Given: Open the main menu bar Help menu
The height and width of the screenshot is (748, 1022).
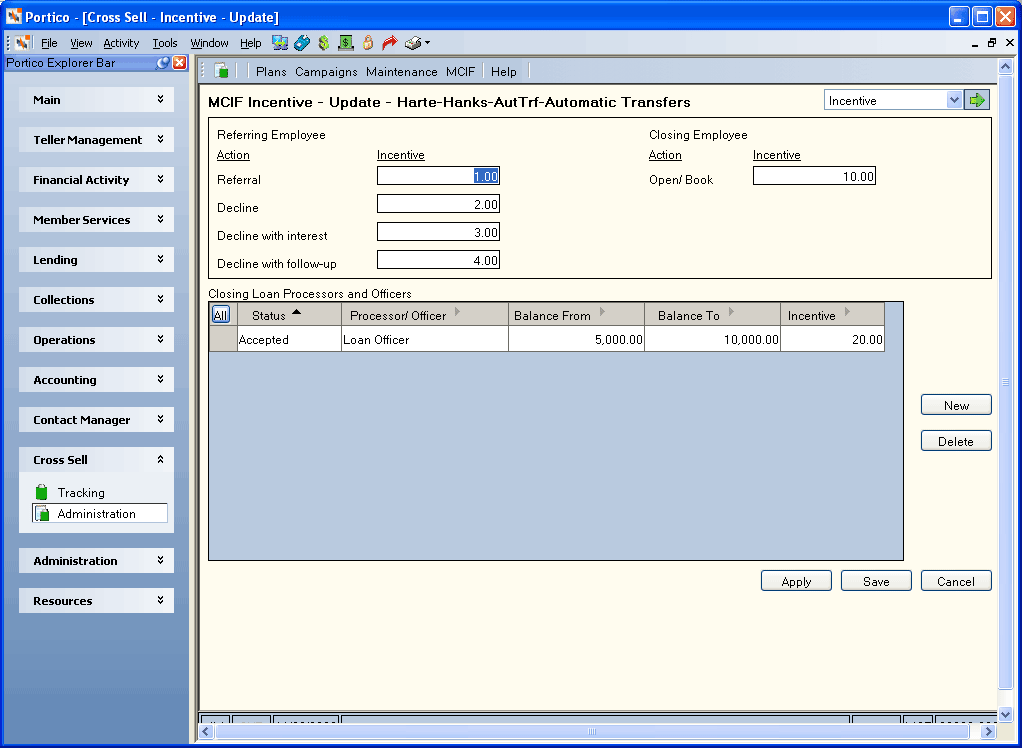Looking at the screenshot, I should [x=250, y=43].
